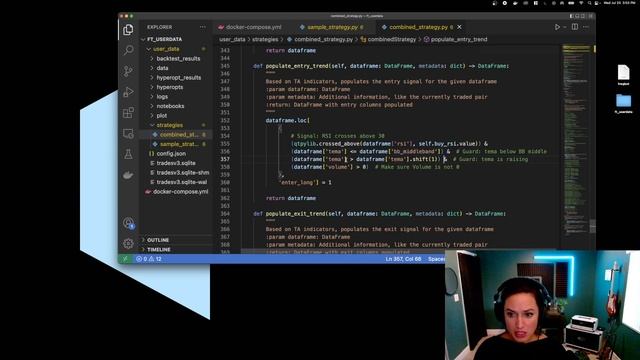Open Explorer Views and More Actions ellipsis
Image resolution: width=640 pixels, height=360 pixels.
[203, 27]
